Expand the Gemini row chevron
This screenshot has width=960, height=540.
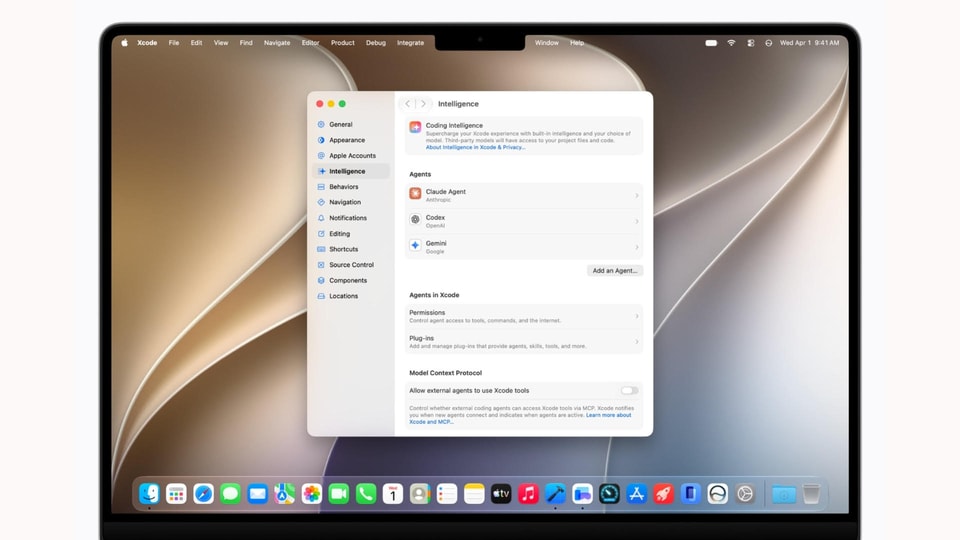(x=637, y=247)
